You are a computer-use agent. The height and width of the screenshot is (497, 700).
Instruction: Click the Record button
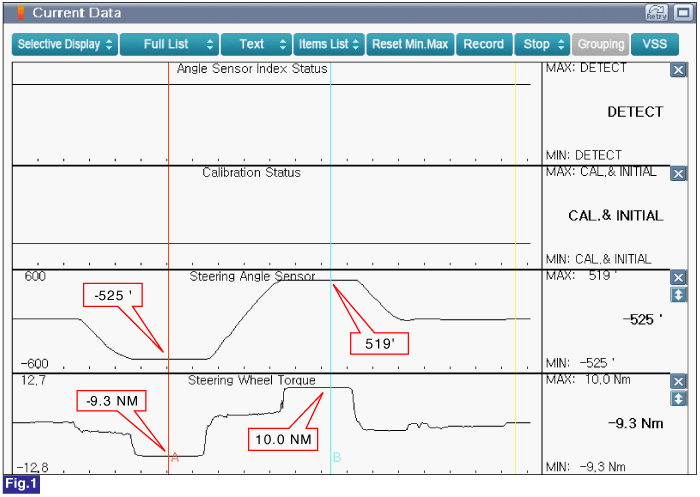484,44
